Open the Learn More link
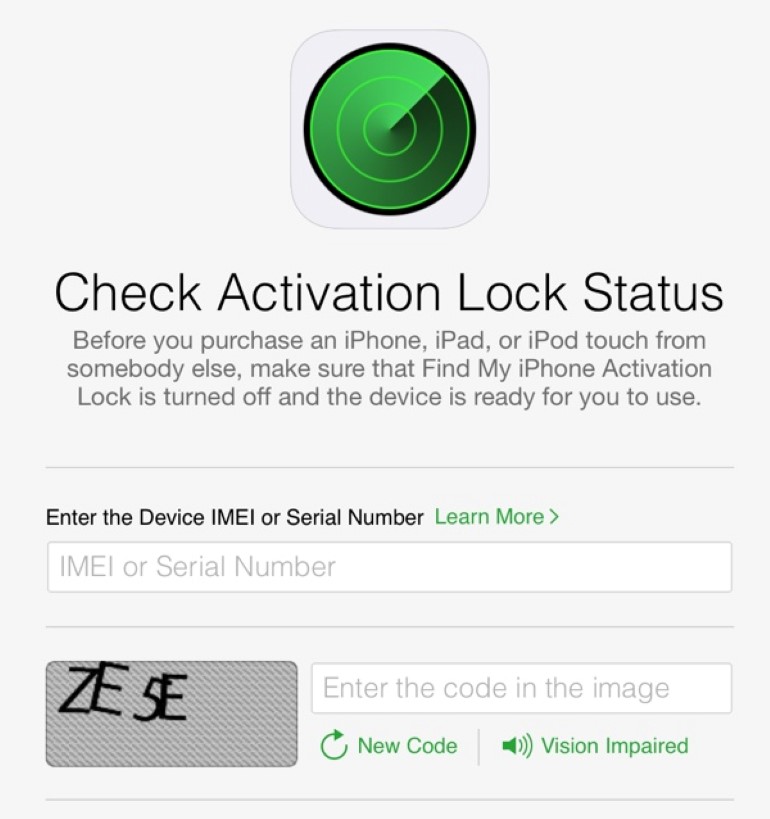The height and width of the screenshot is (819, 770). 497,517
